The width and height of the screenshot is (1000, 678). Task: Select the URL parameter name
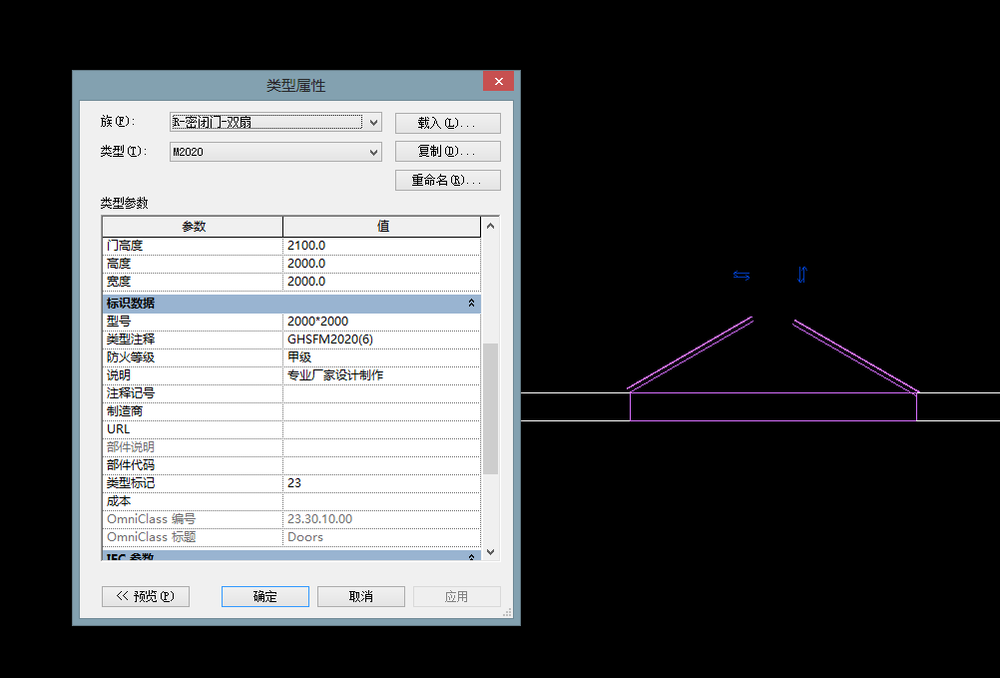pos(193,429)
